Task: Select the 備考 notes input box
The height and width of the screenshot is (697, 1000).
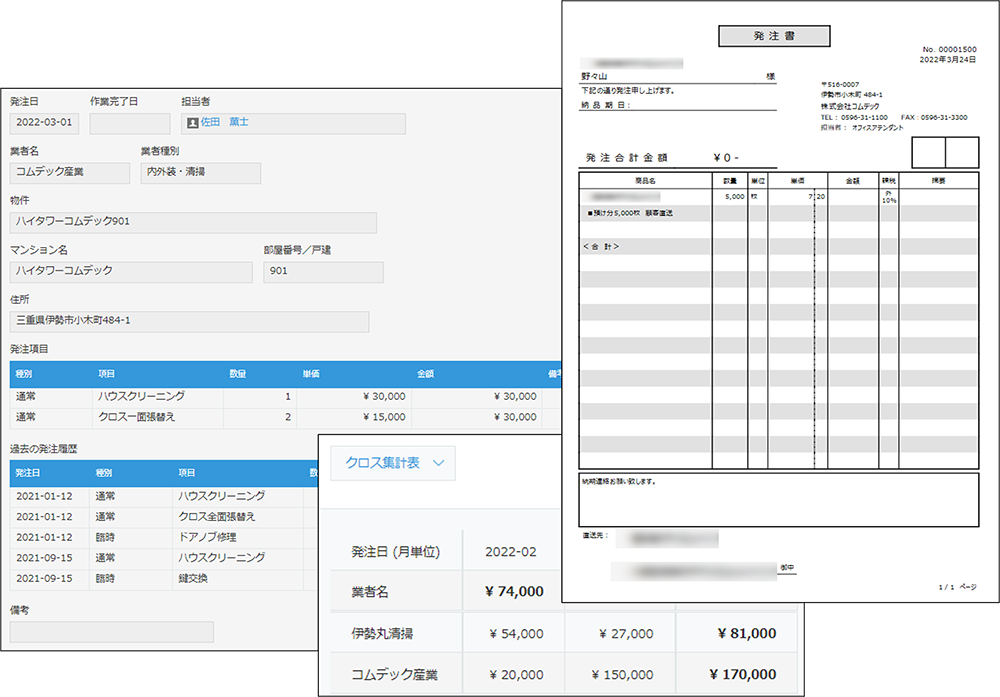Action: 110,631
